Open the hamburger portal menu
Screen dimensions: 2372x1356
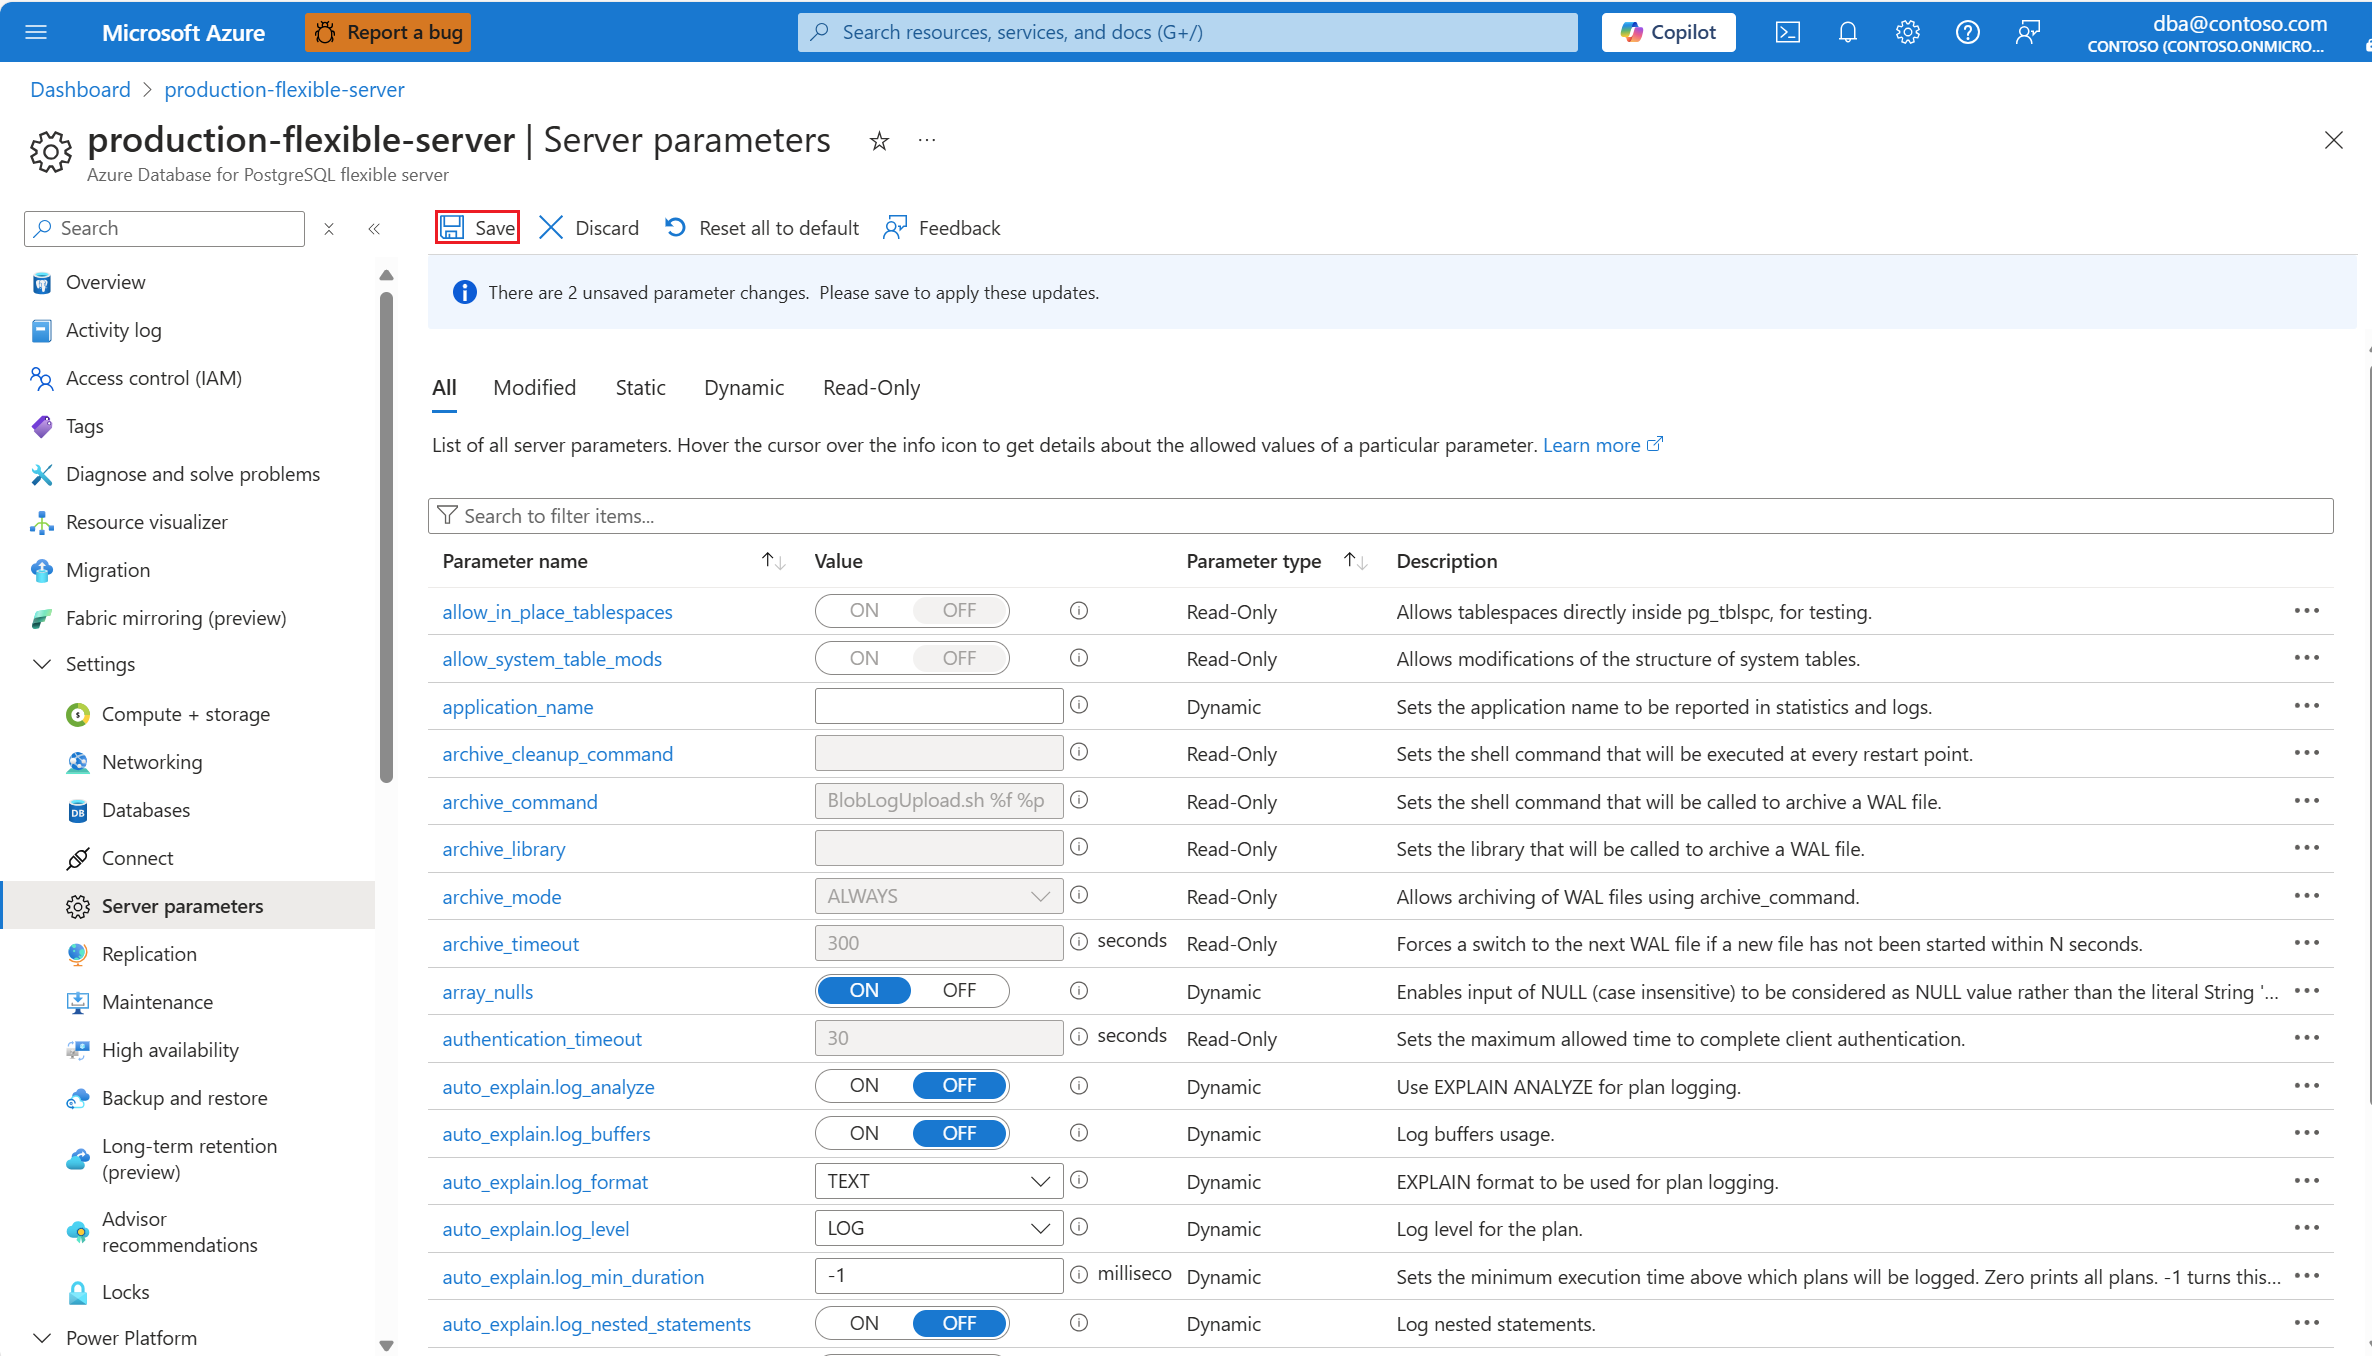[36, 32]
